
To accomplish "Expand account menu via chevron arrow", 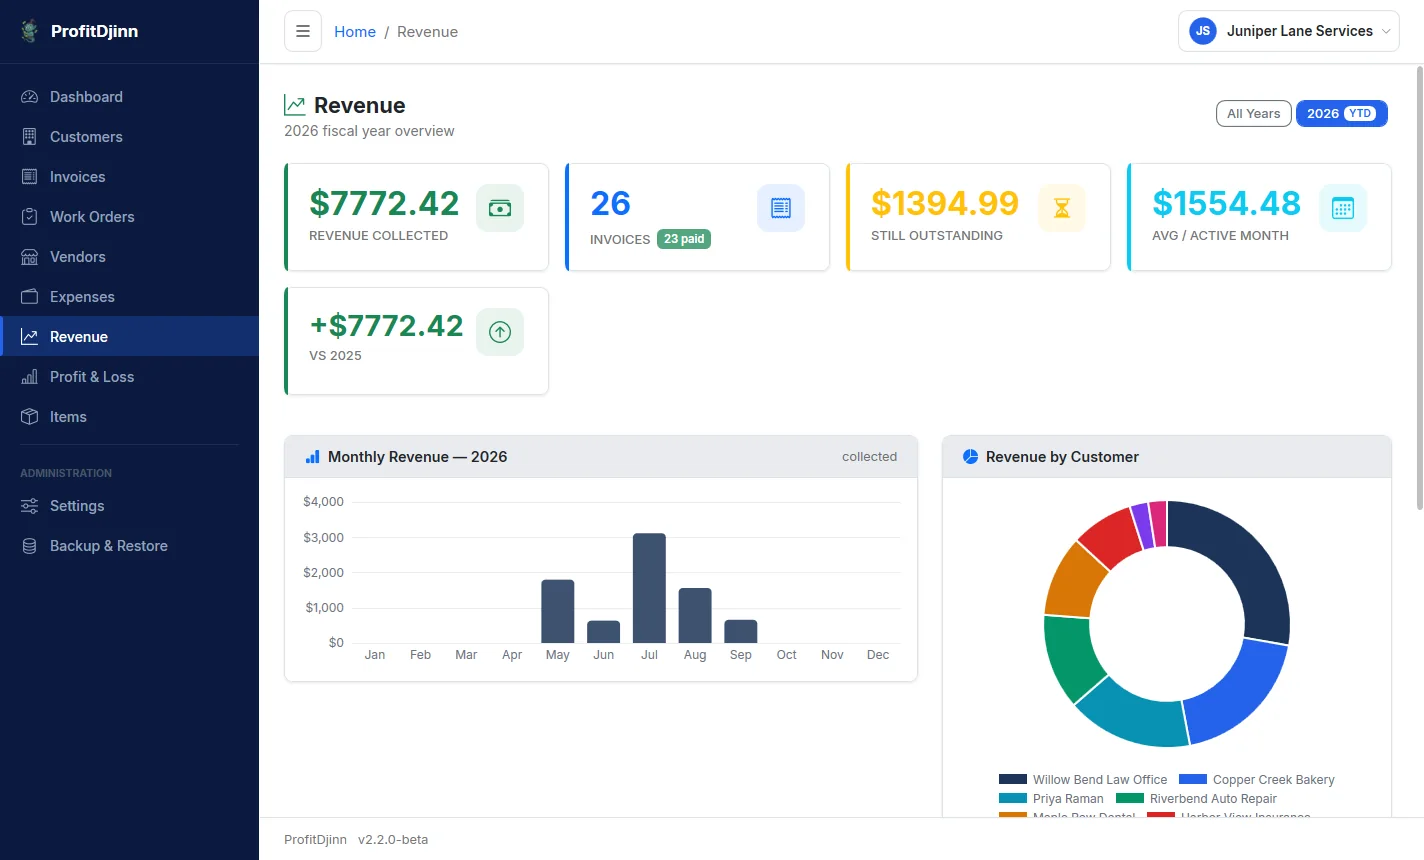I will click(x=1386, y=32).
